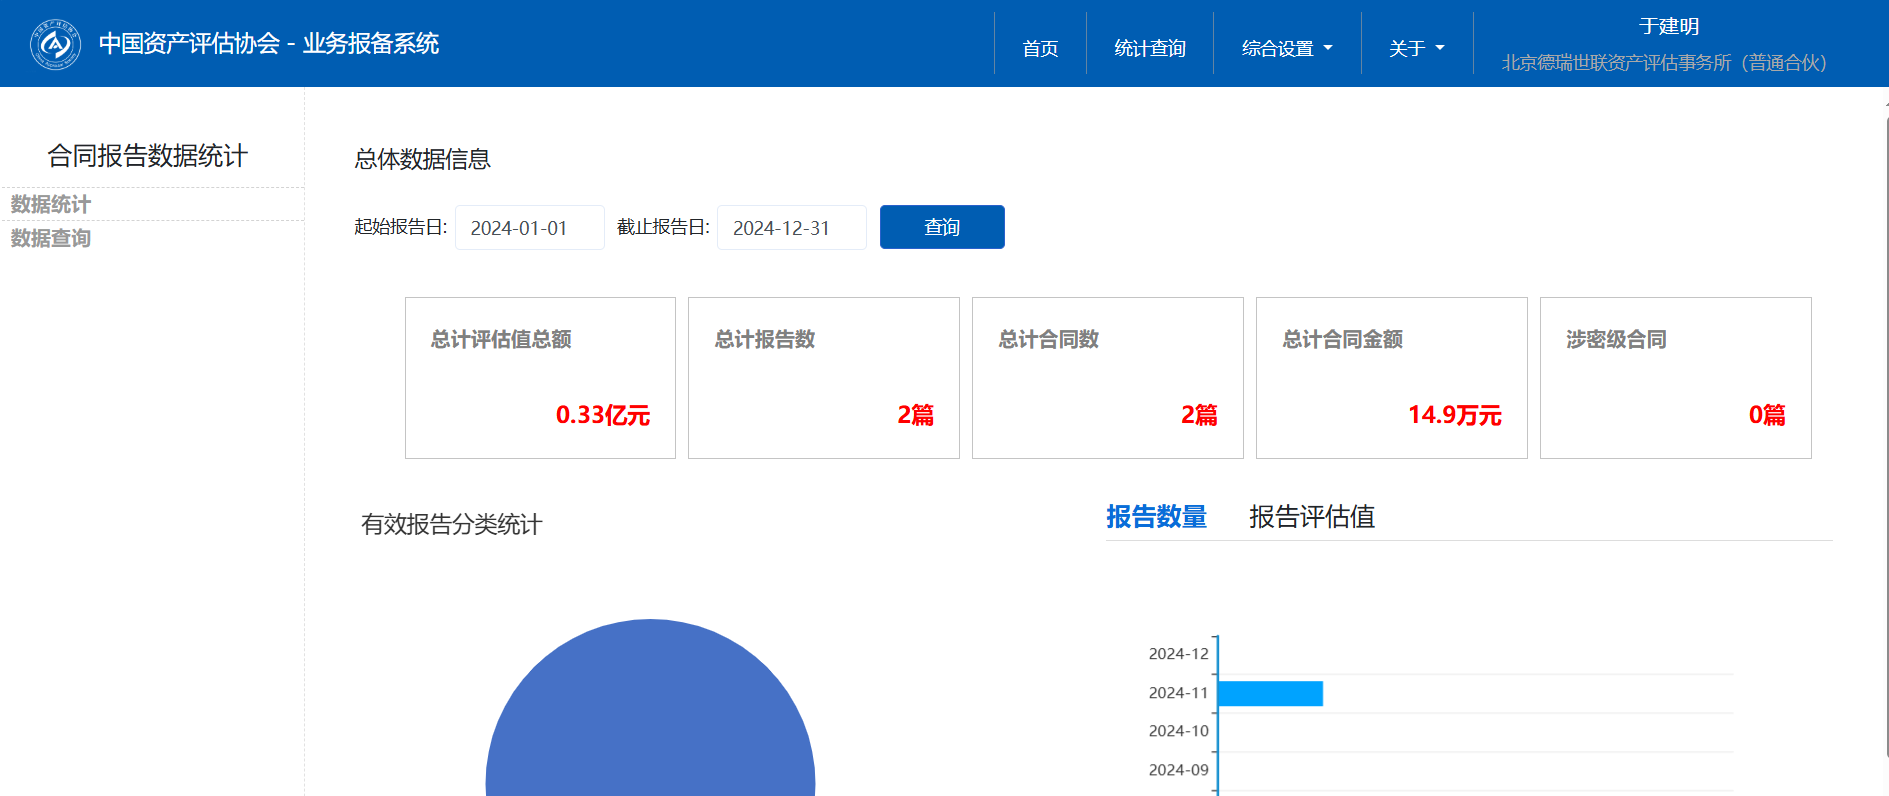Click the blue pie chart slice

(x=650, y=720)
